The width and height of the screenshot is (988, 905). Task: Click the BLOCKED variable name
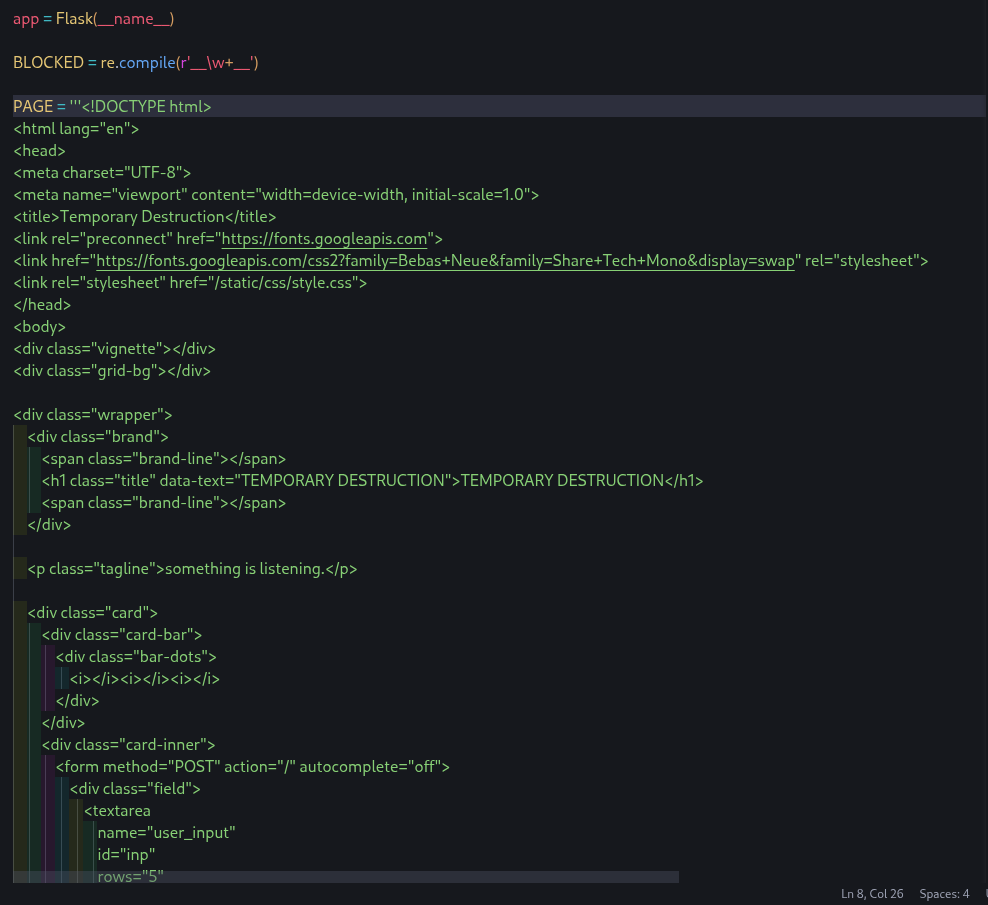pos(48,62)
